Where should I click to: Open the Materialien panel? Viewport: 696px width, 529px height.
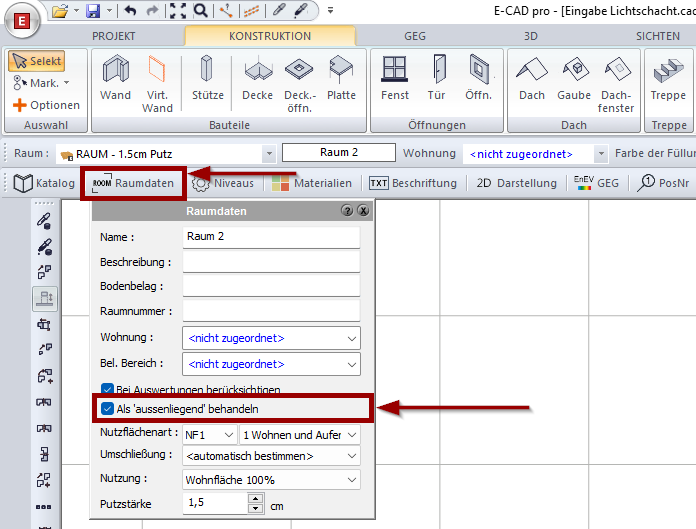[311, 184]
